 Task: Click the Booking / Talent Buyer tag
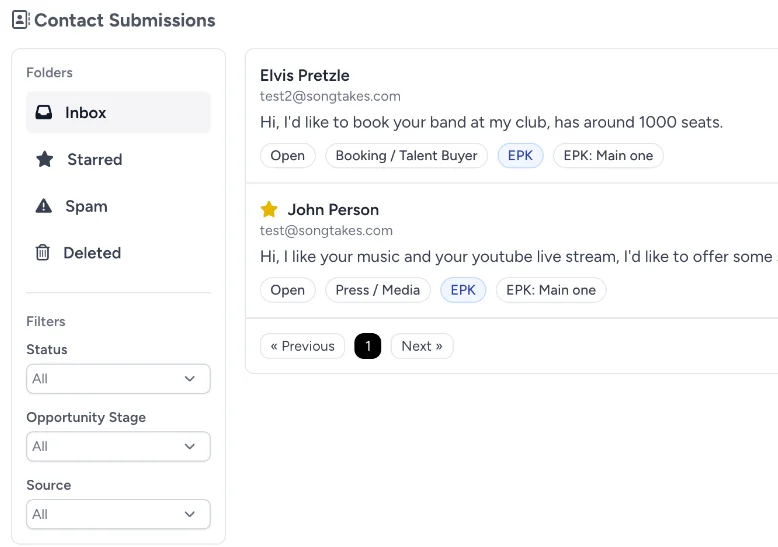tap(407, 156)
